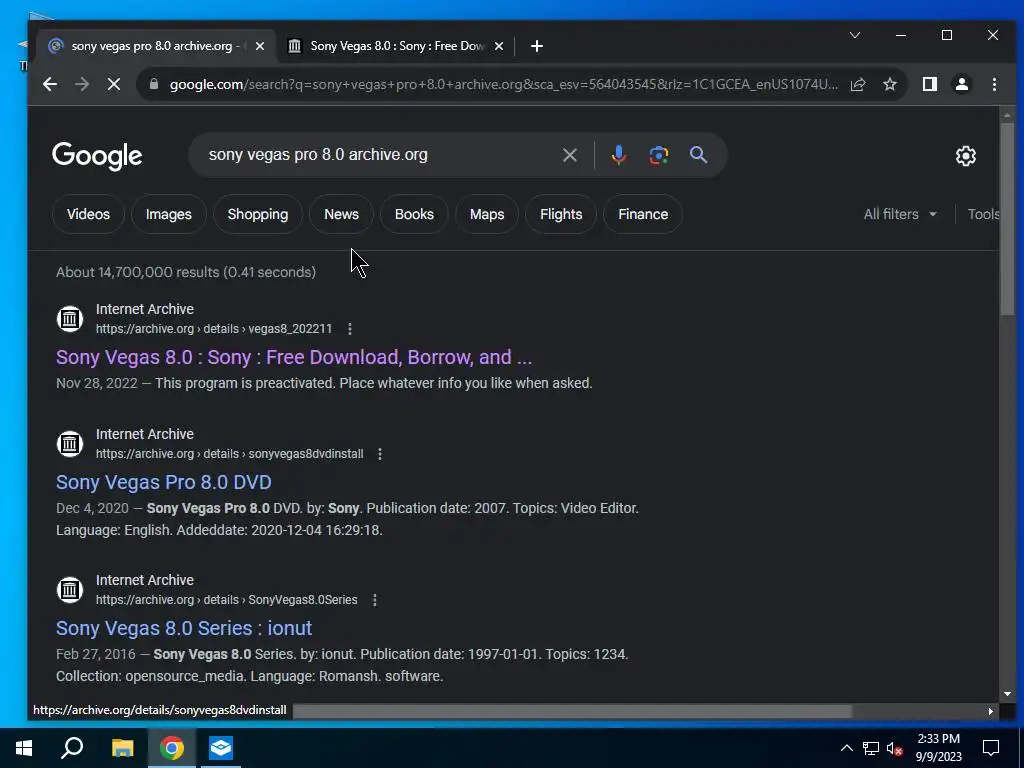Open Chrome's three-dot menu

pyautogui.click(x=994, y=84)
